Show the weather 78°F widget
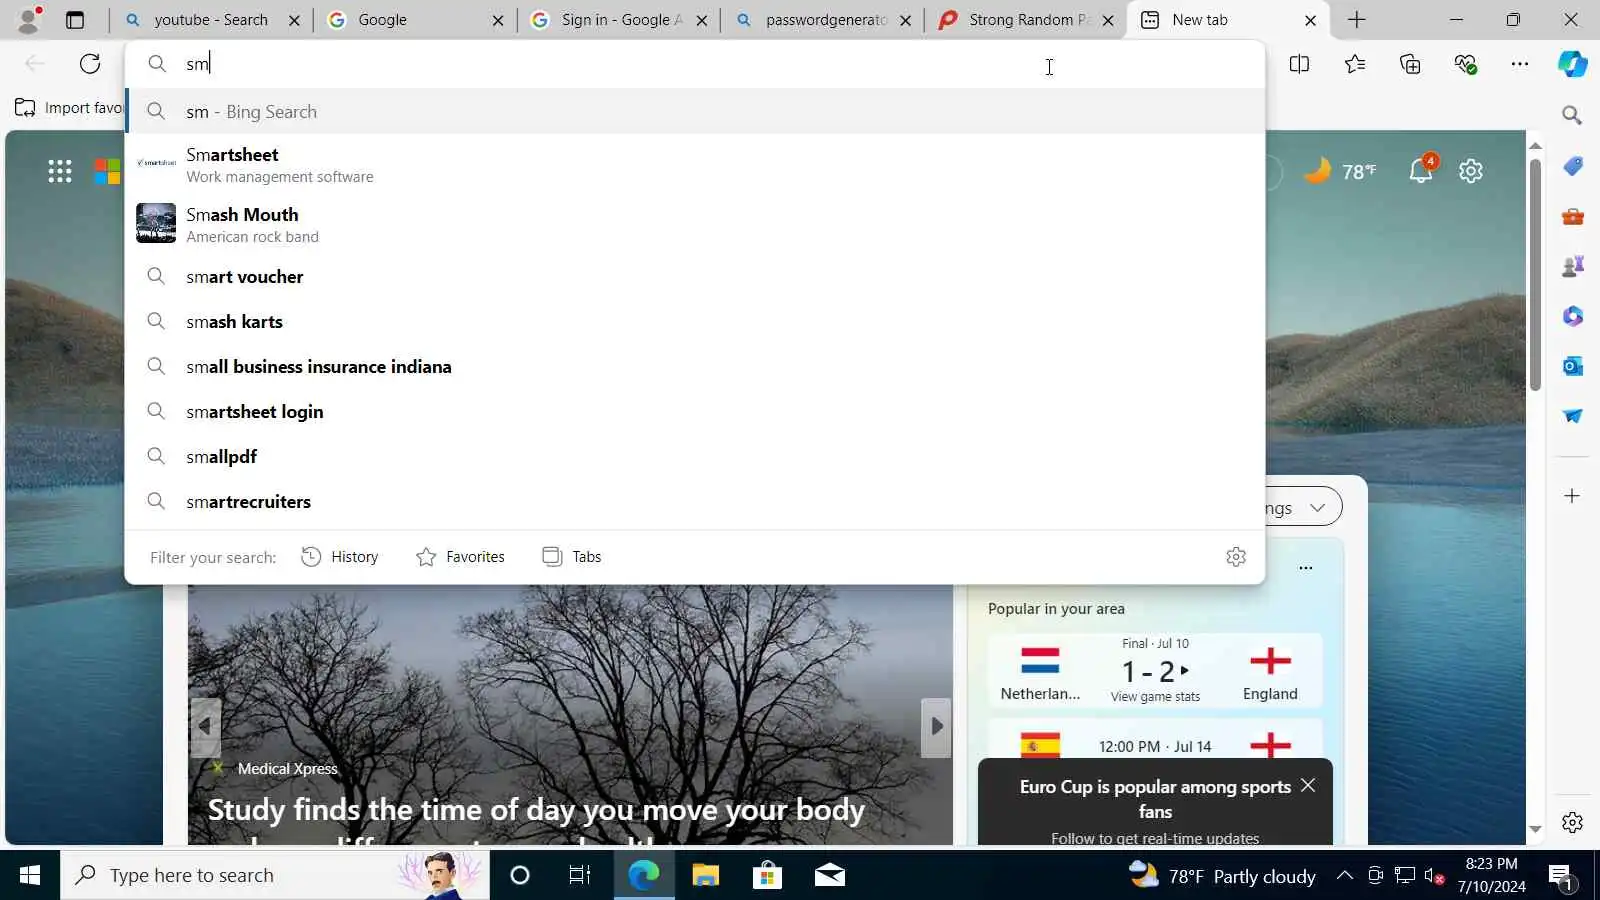 coord(1340,171)
